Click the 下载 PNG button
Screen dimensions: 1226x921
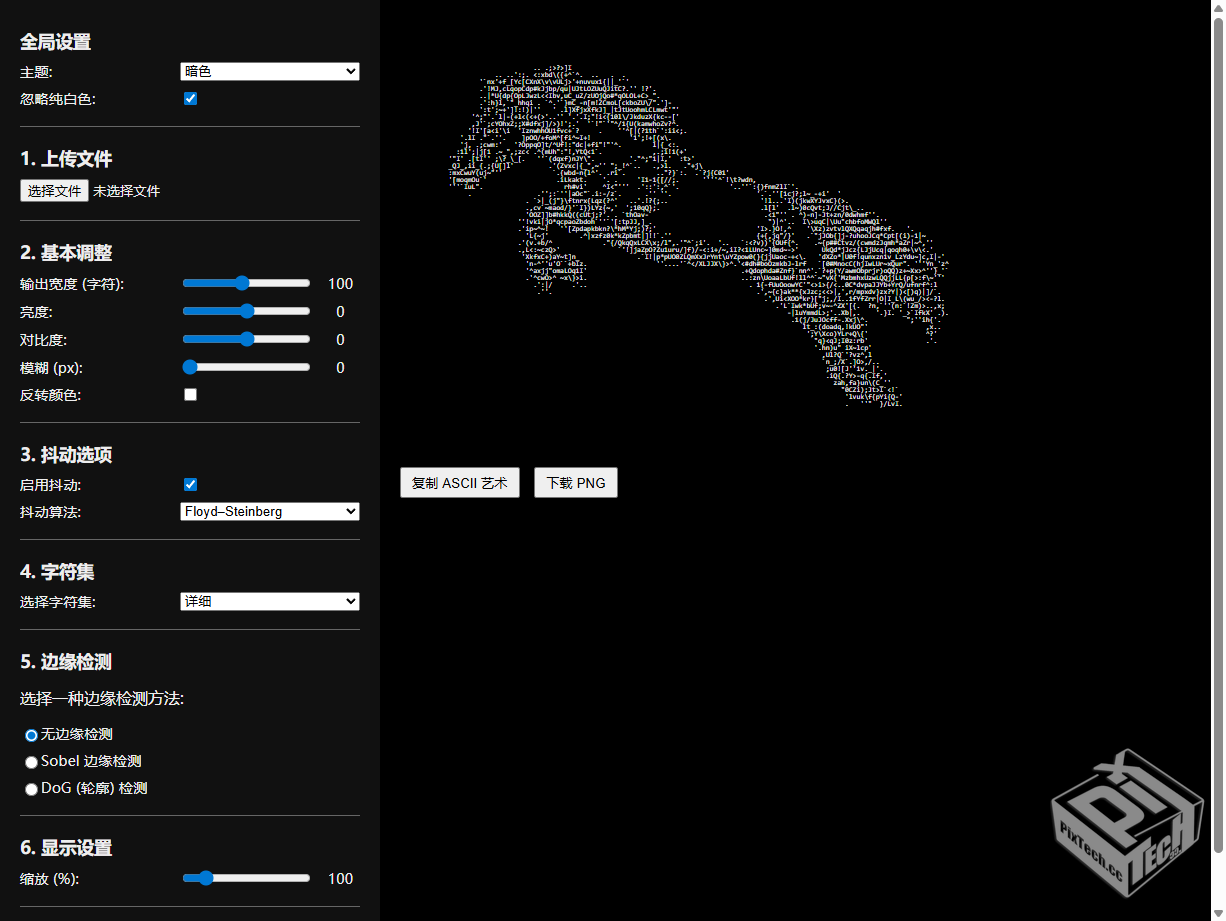[575, 483]
